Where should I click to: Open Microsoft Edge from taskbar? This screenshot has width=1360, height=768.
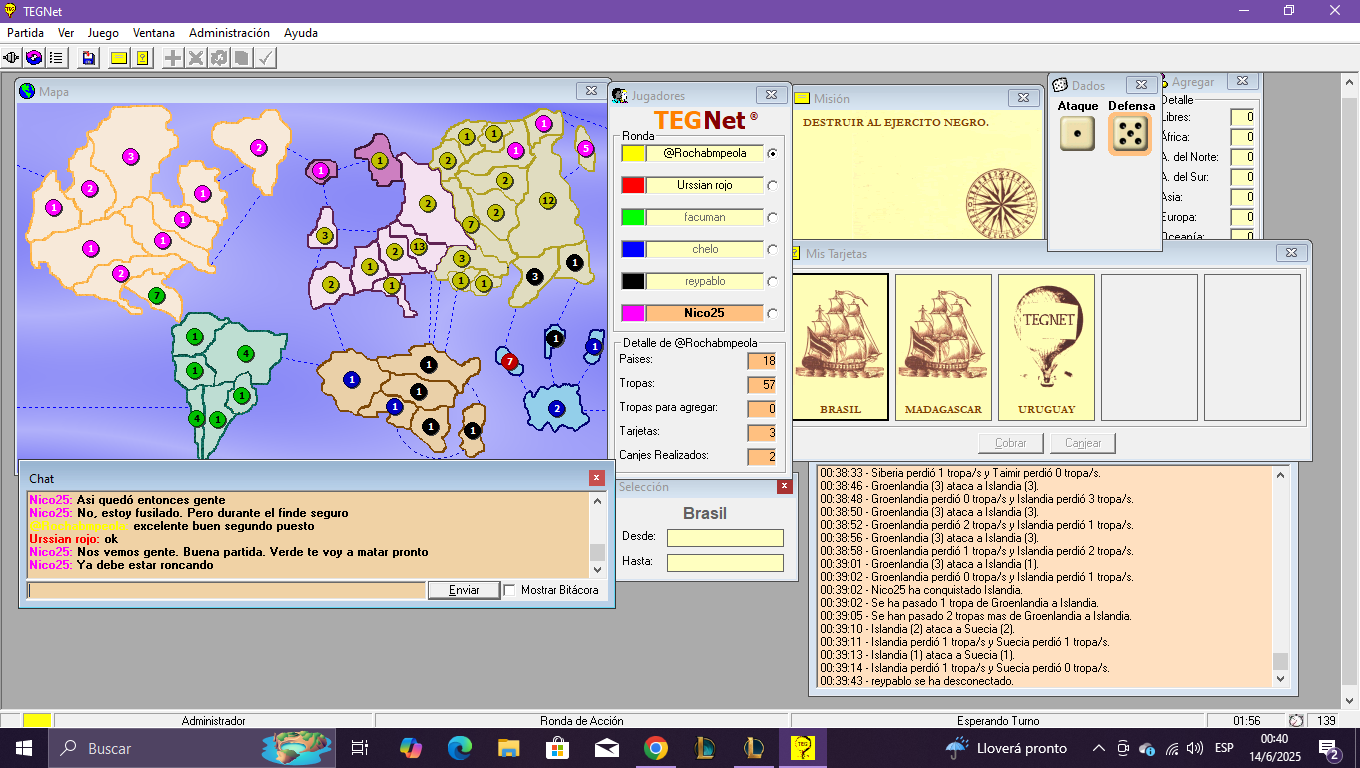(x=459, y=747)
